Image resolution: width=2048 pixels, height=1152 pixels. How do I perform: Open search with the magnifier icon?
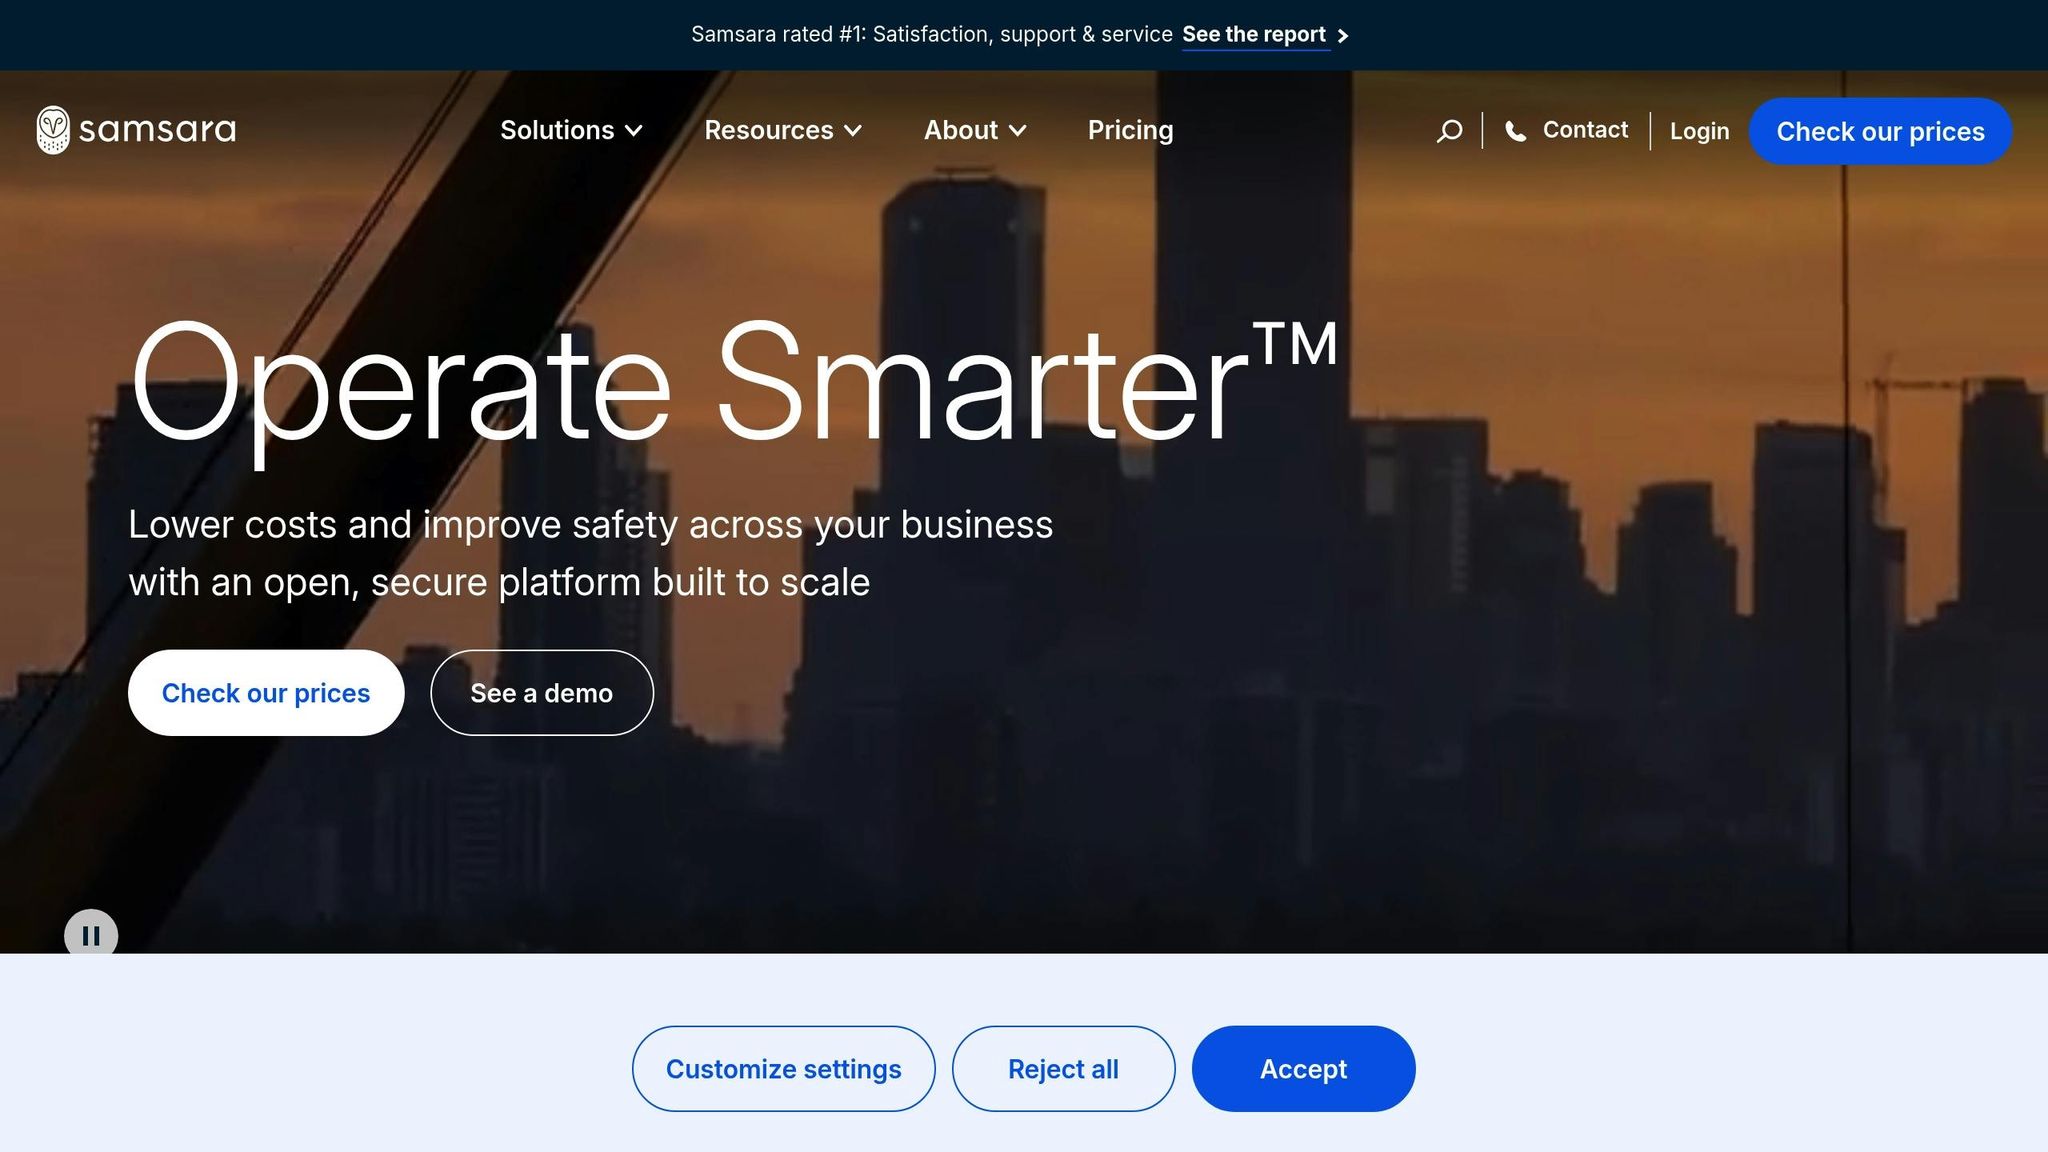pos(1449,131)
